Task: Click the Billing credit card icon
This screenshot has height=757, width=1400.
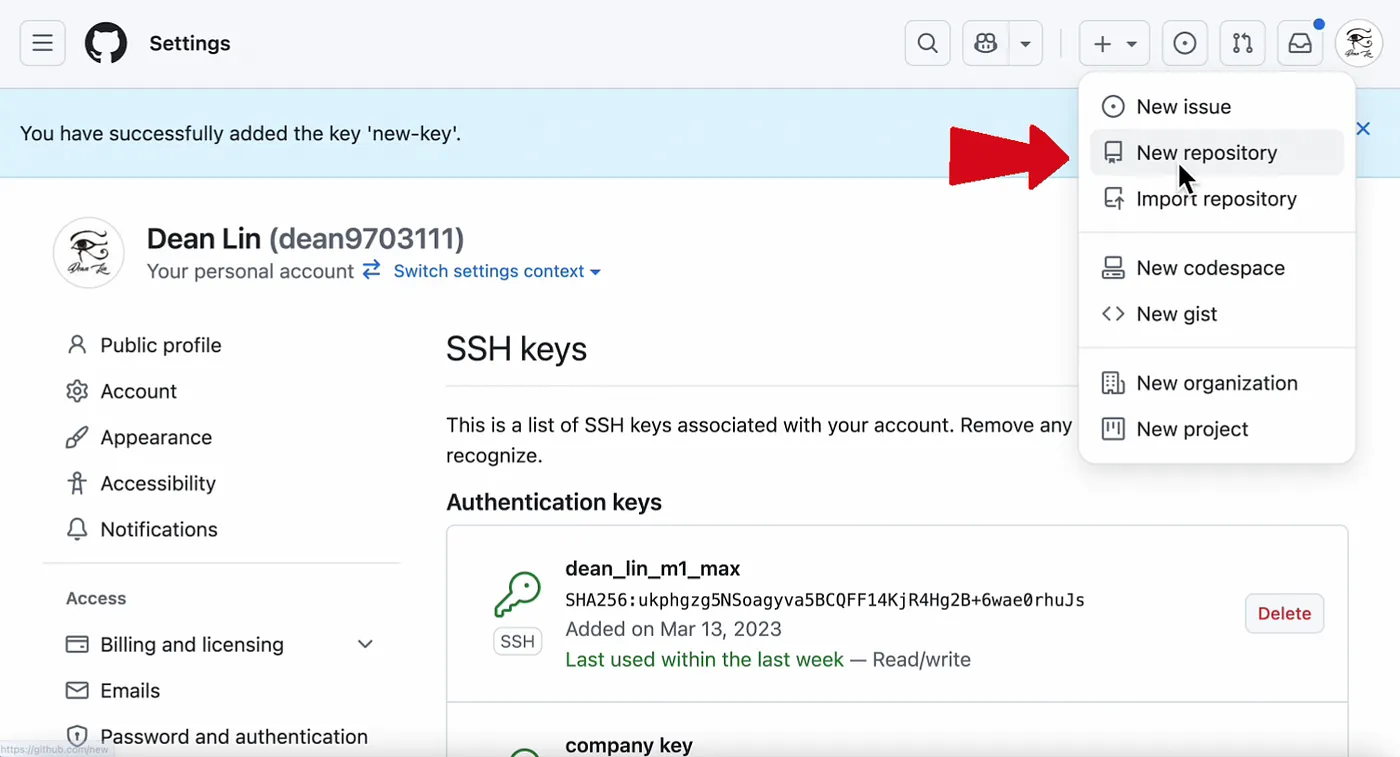Action: [x=77, y=644]
